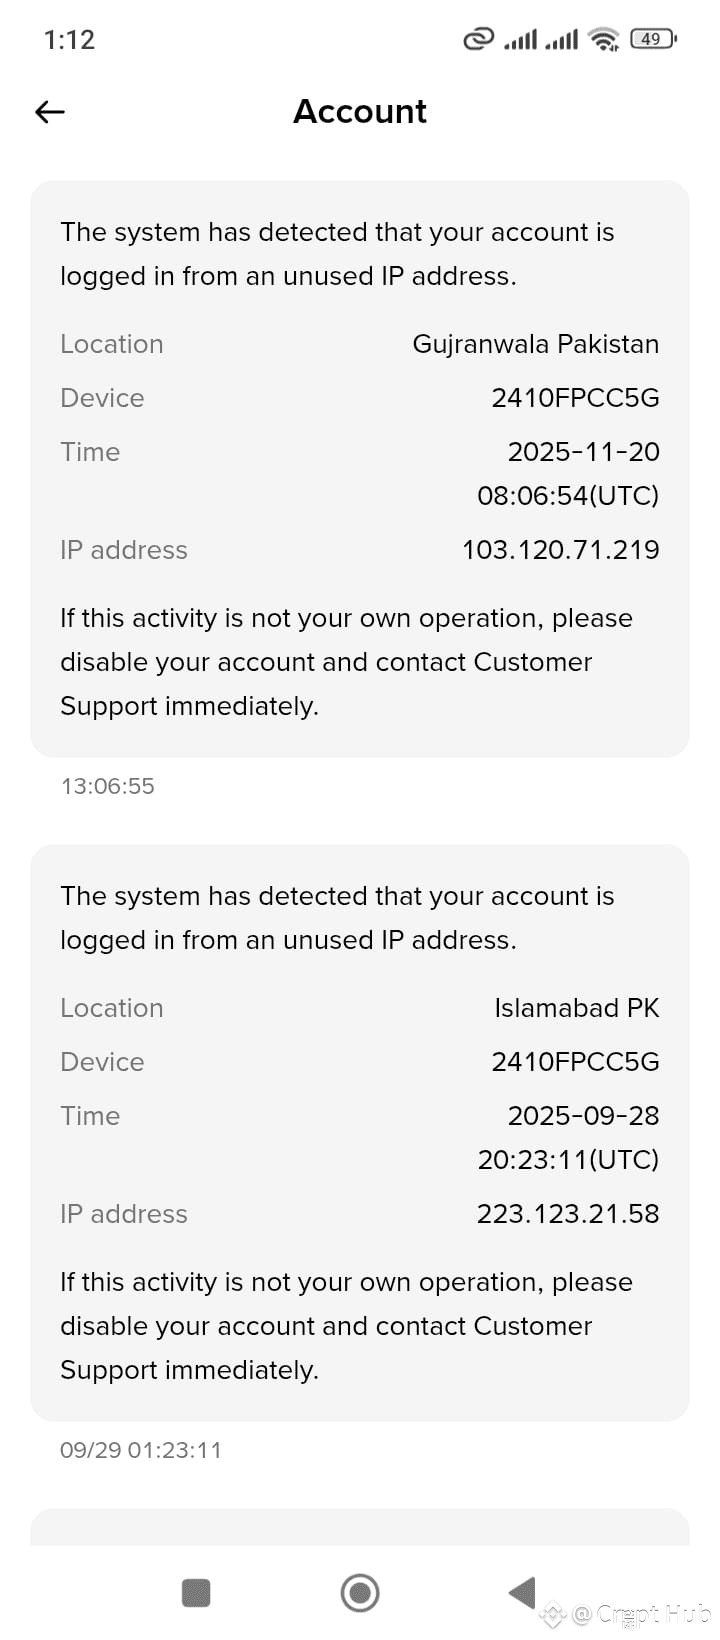Tap the 13:06:55 message timestamp

coord(108,786)
